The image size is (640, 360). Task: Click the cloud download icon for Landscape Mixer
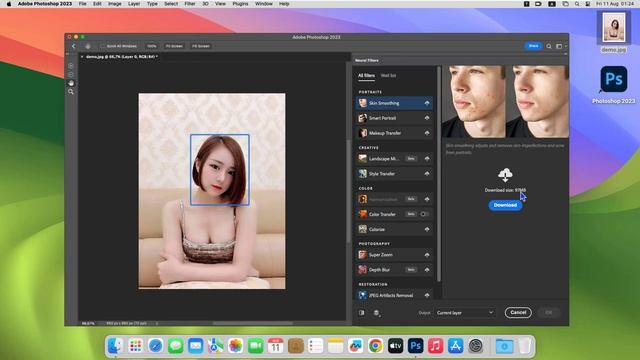tap(427, 159)
